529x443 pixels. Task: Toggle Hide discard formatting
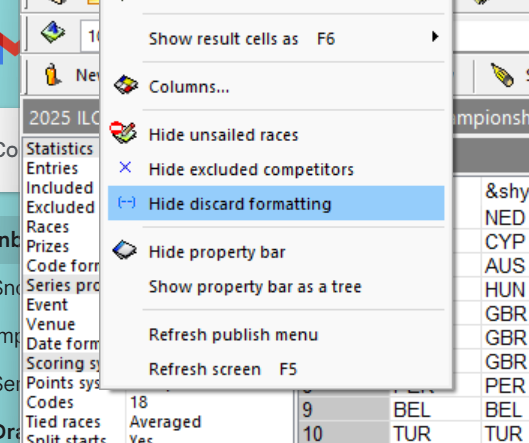[276, 203]
